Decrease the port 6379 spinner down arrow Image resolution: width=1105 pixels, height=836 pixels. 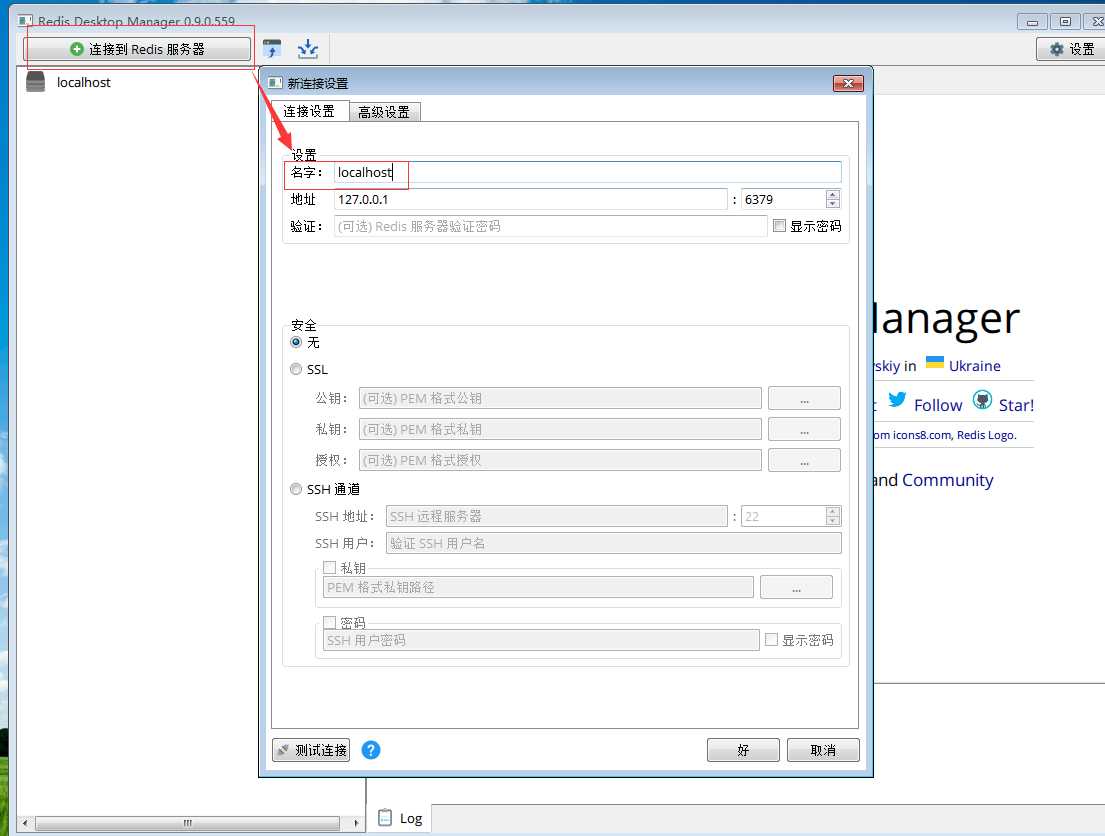tap(833, 204)
